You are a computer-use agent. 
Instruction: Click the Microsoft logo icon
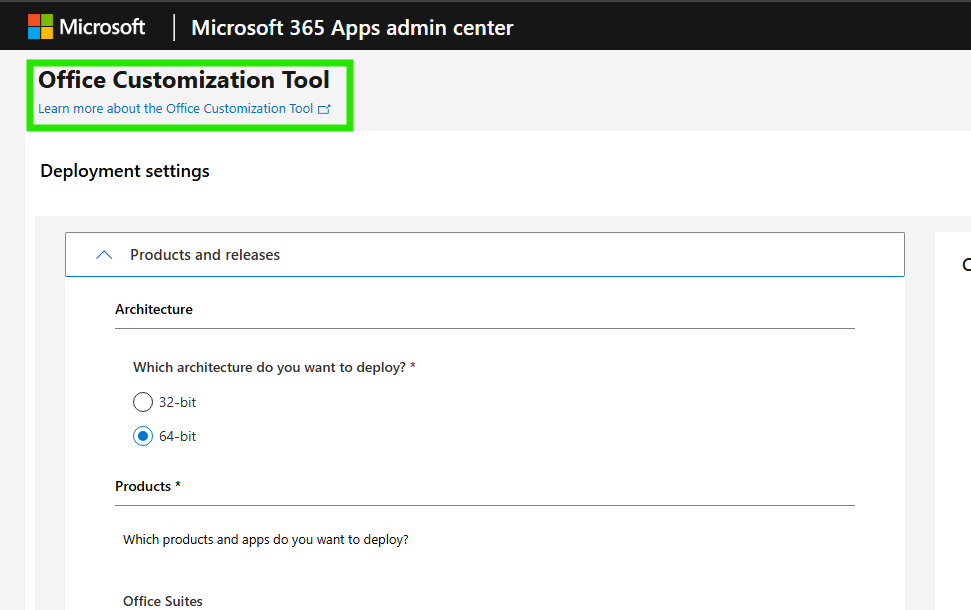pyautogui.click(x=40, y=27)
